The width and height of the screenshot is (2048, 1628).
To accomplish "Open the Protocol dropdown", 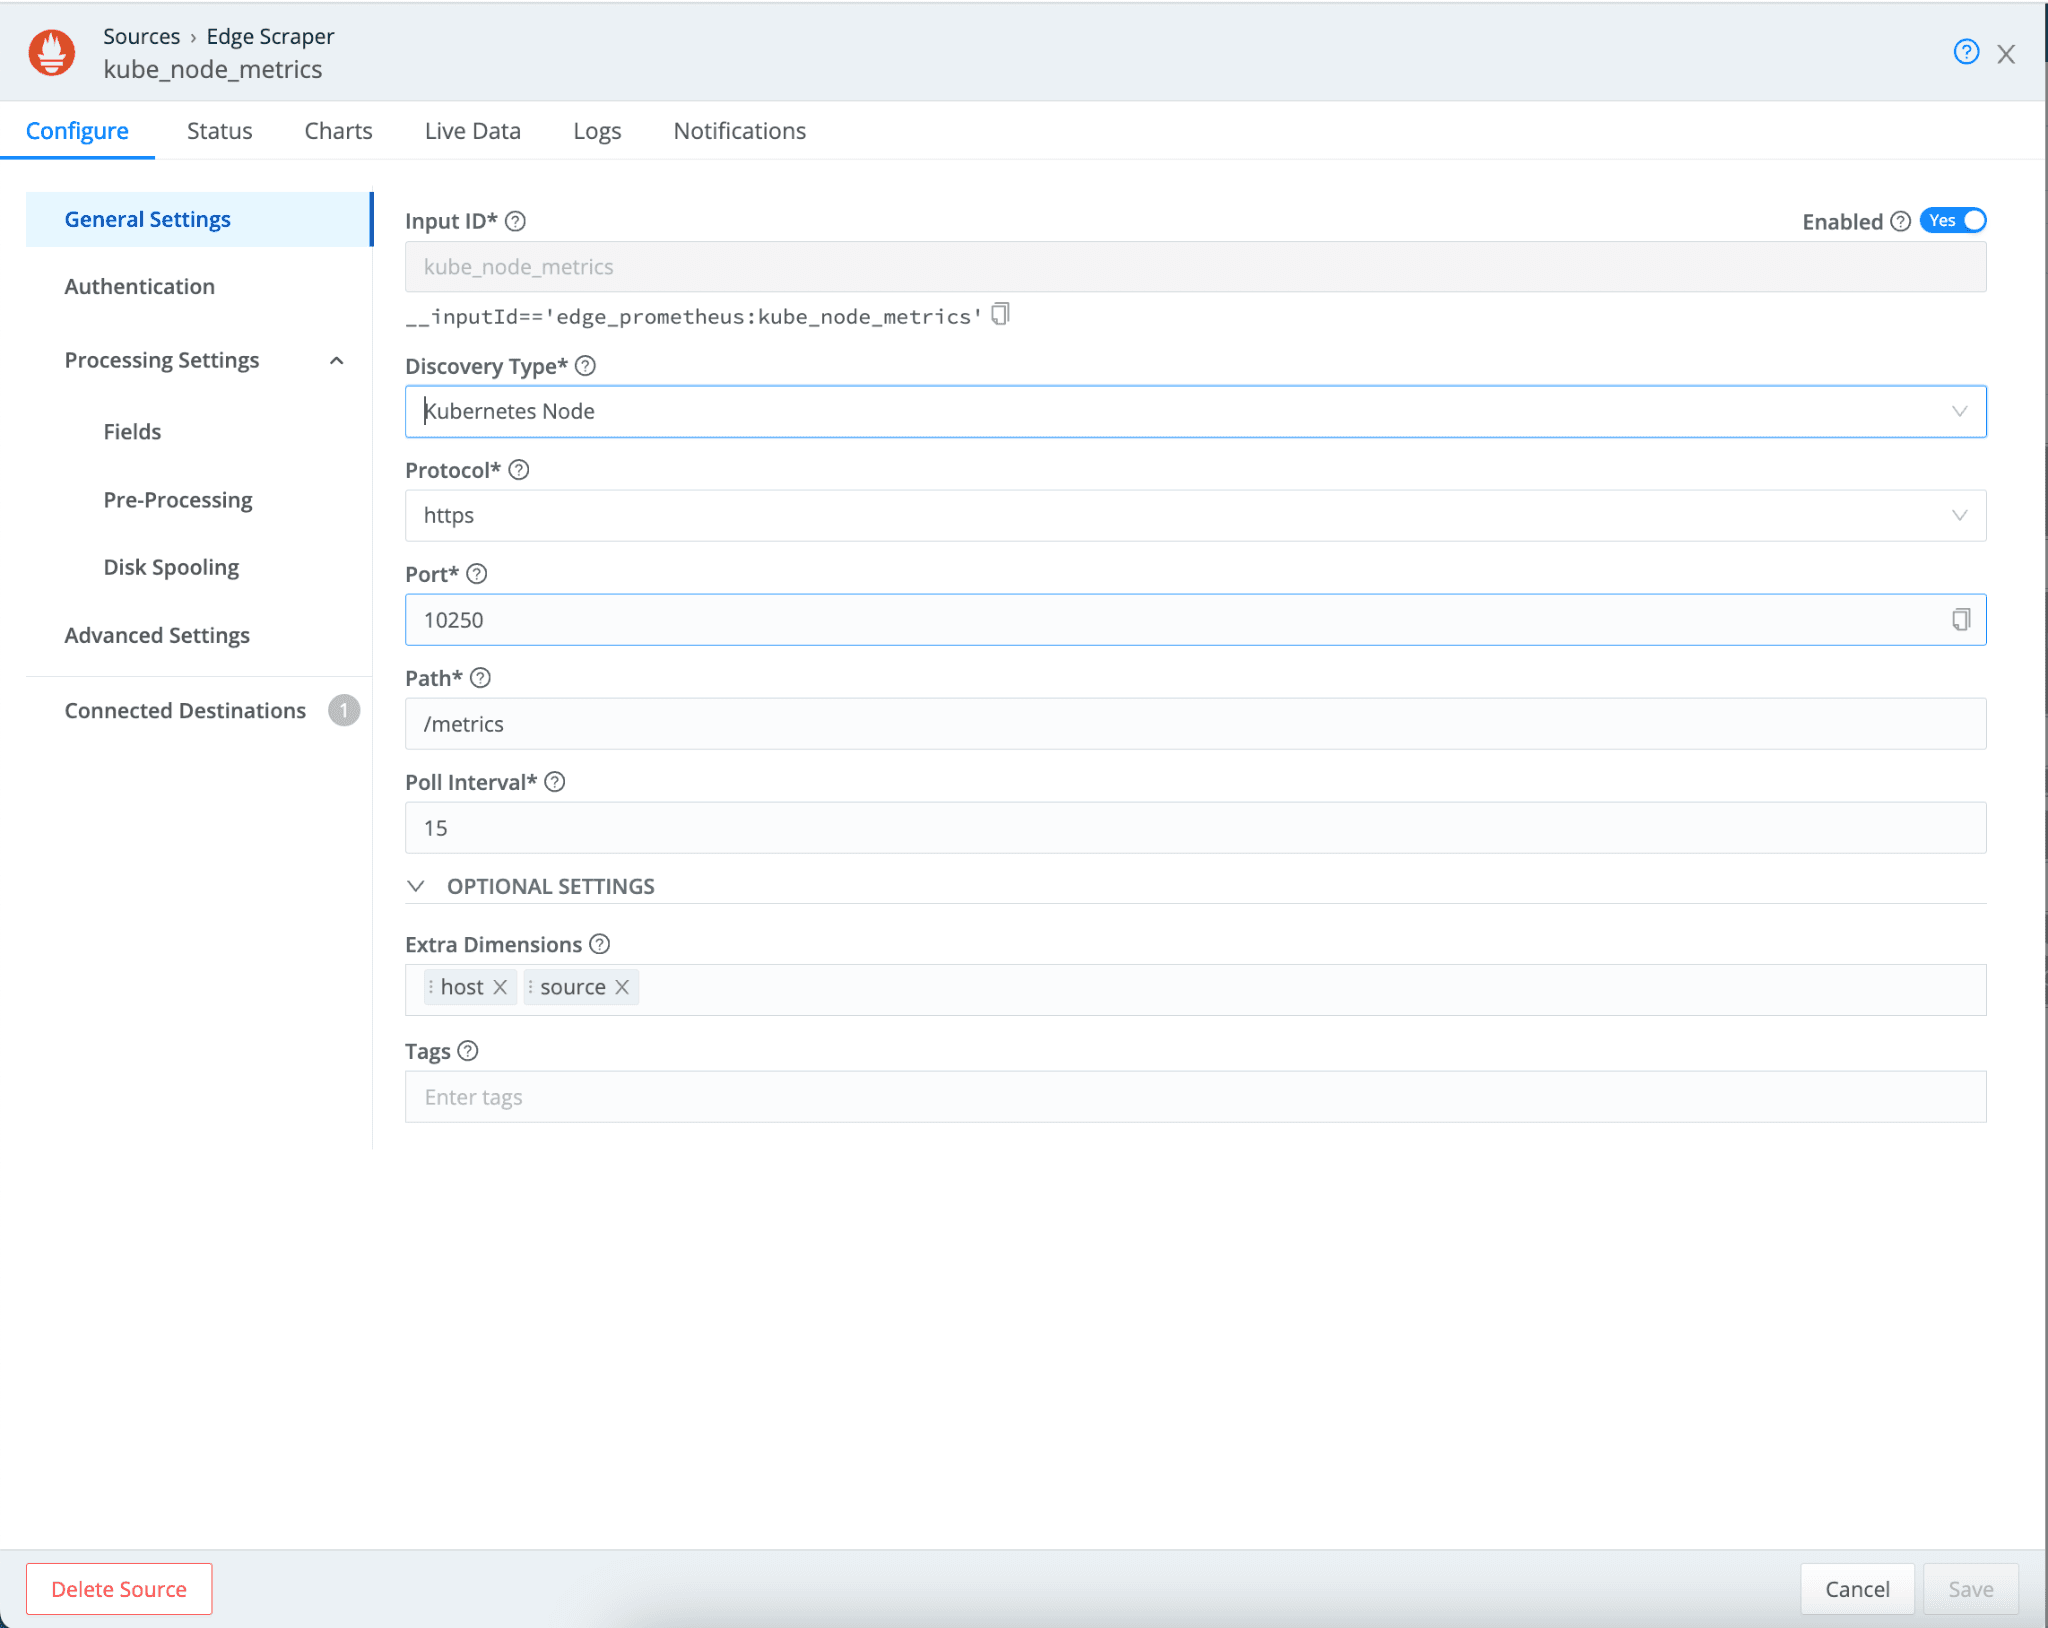I will pos(1195,515).
